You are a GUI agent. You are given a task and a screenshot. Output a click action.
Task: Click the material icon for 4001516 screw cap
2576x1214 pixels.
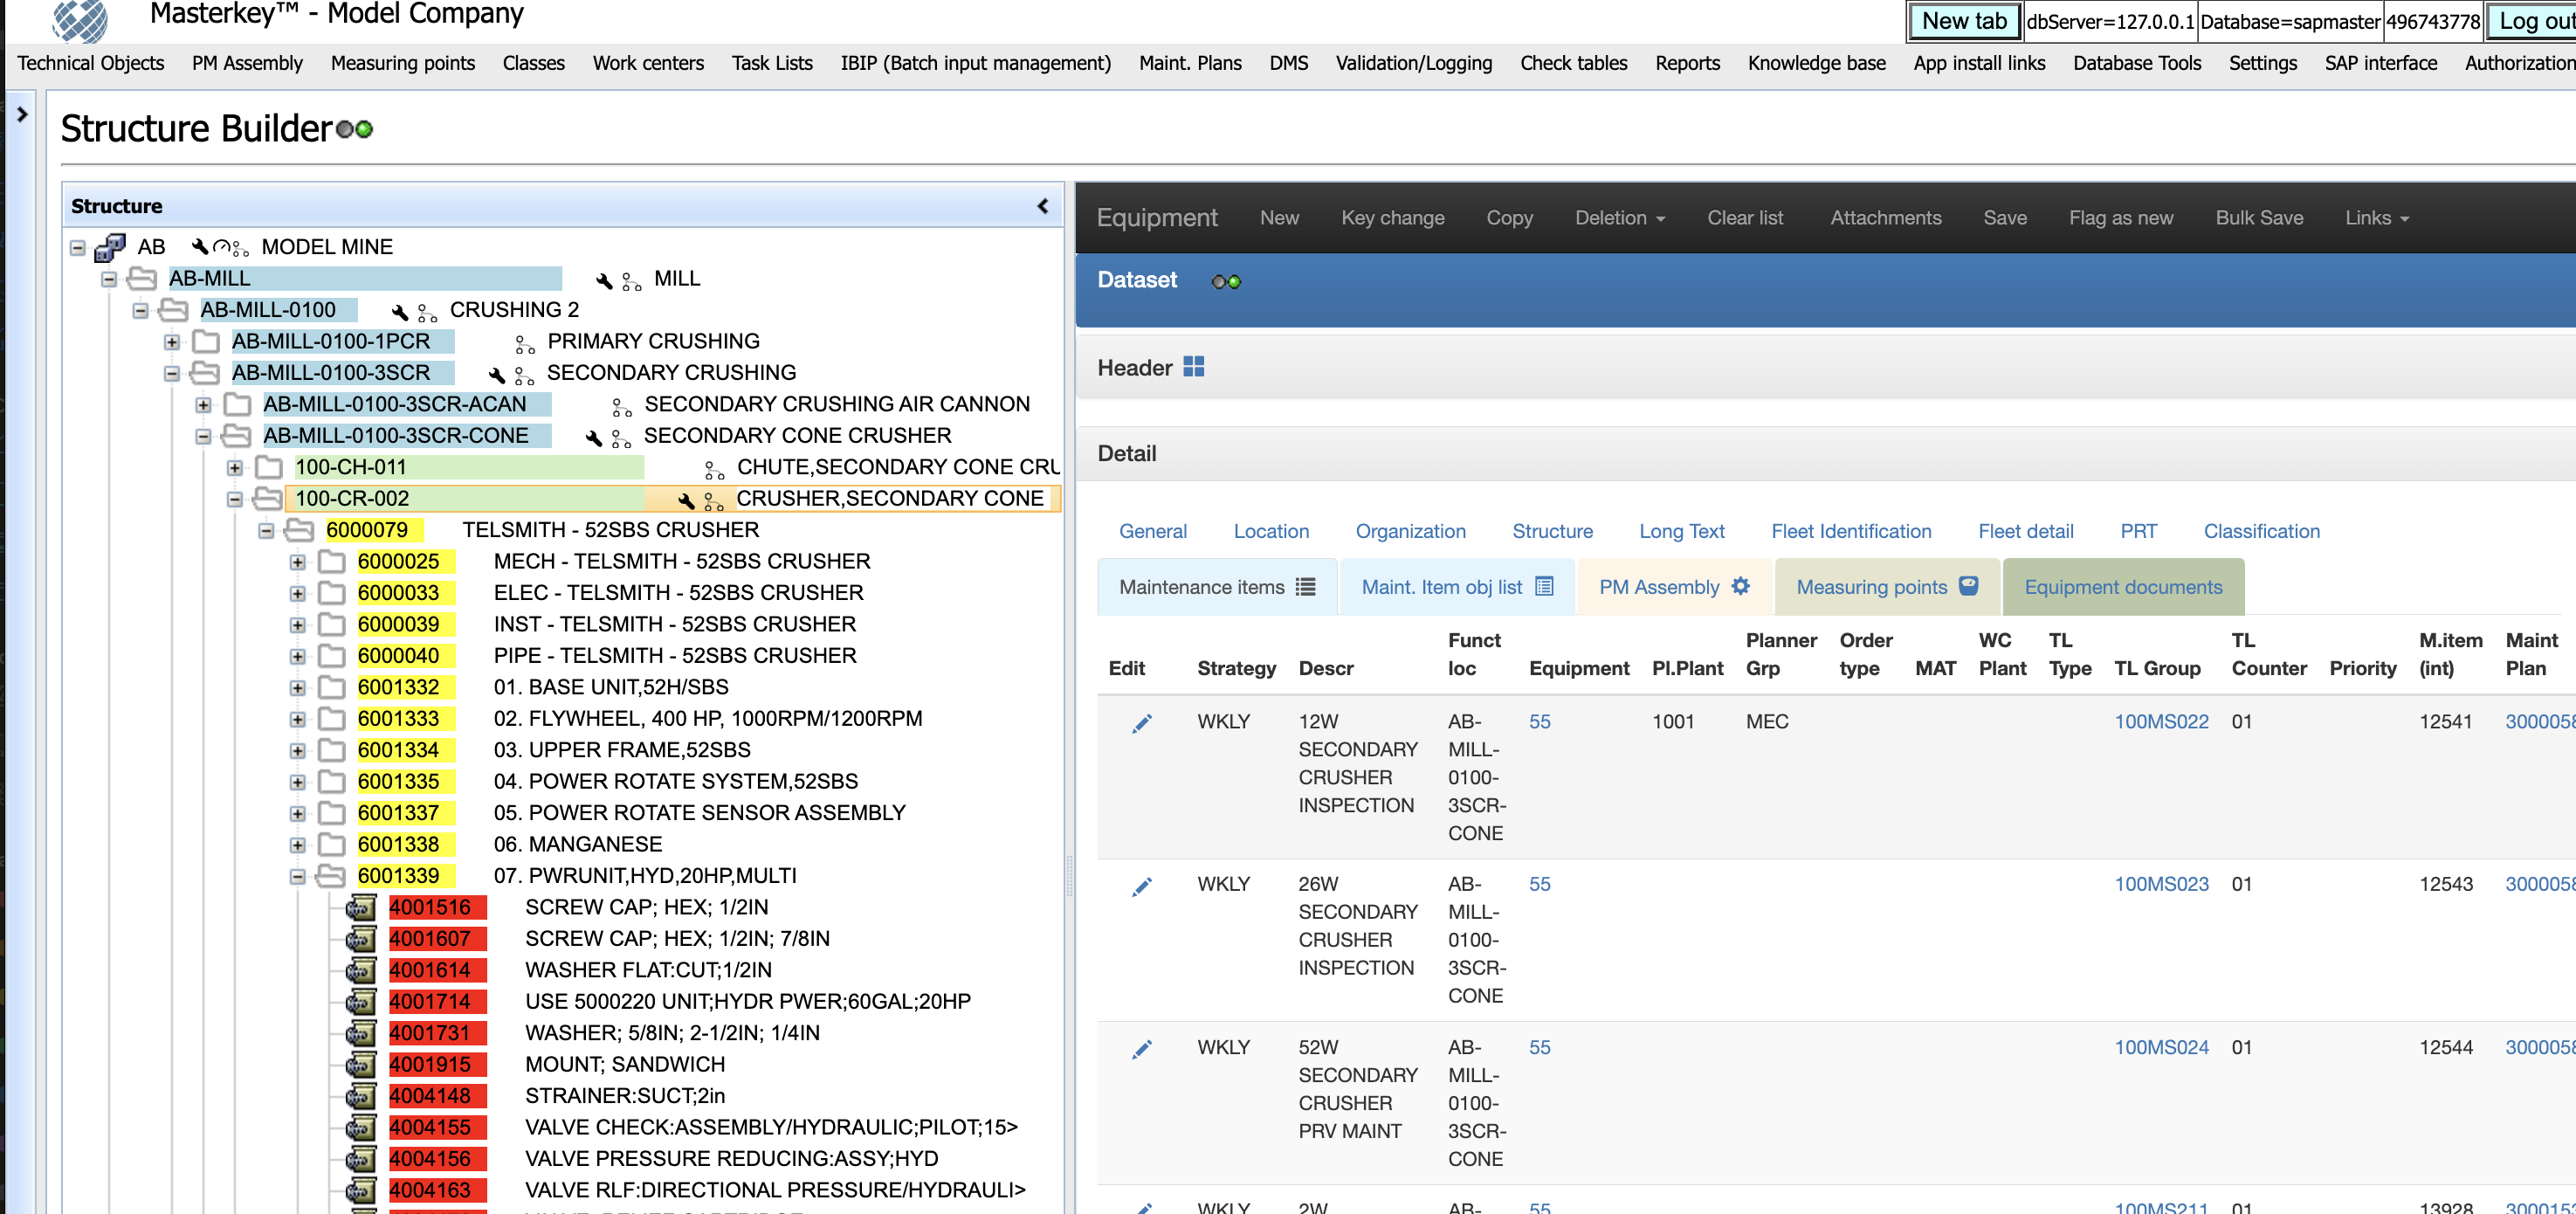click(x=361, y=907)
